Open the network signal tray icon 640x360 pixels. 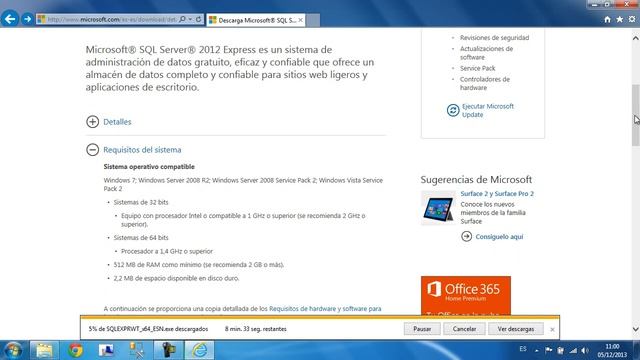[573, 350]
